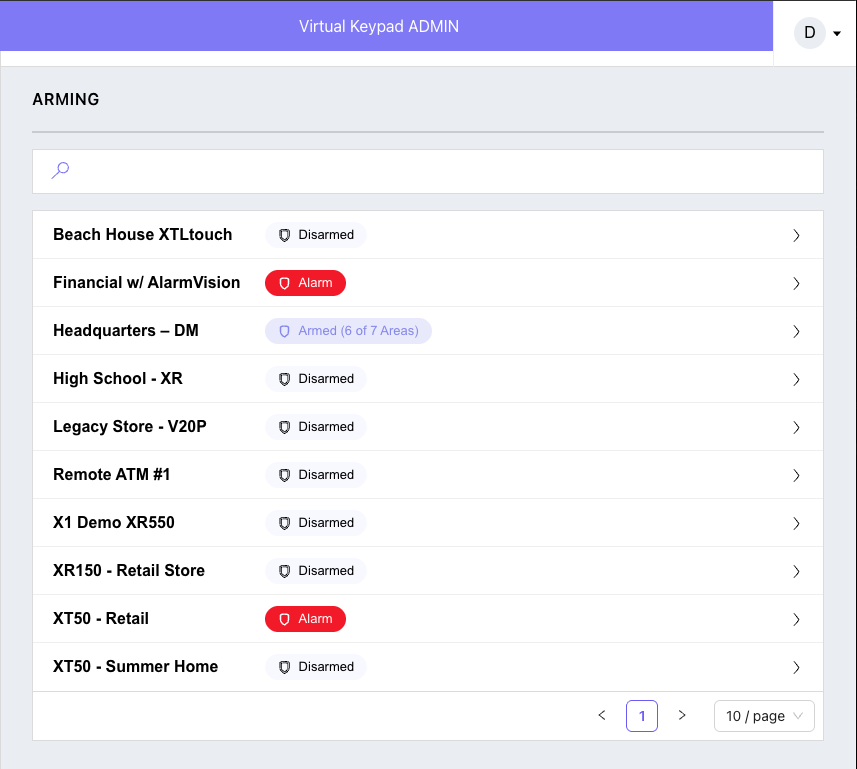
Task: Click the Armed (6 of 7 Areas) badge
Action: pyautogui.click(x=348, y=331)
